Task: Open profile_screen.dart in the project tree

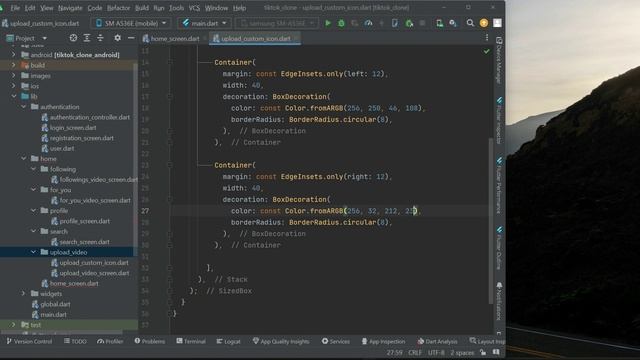Action: coord(84,221)
